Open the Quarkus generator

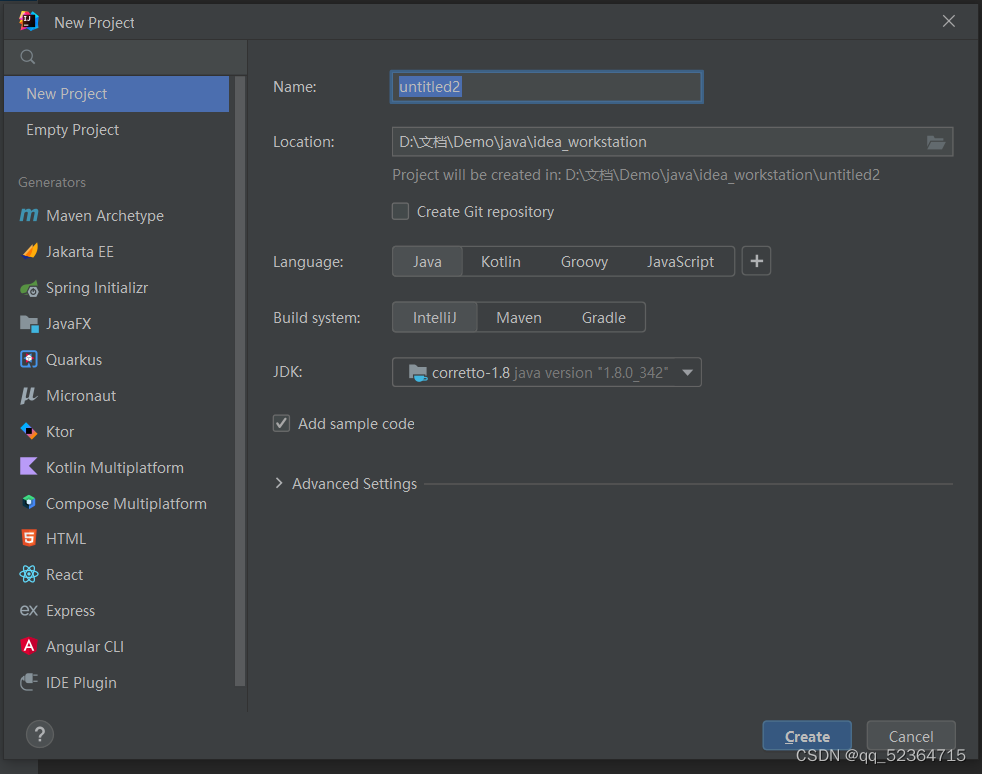(116, 360)
